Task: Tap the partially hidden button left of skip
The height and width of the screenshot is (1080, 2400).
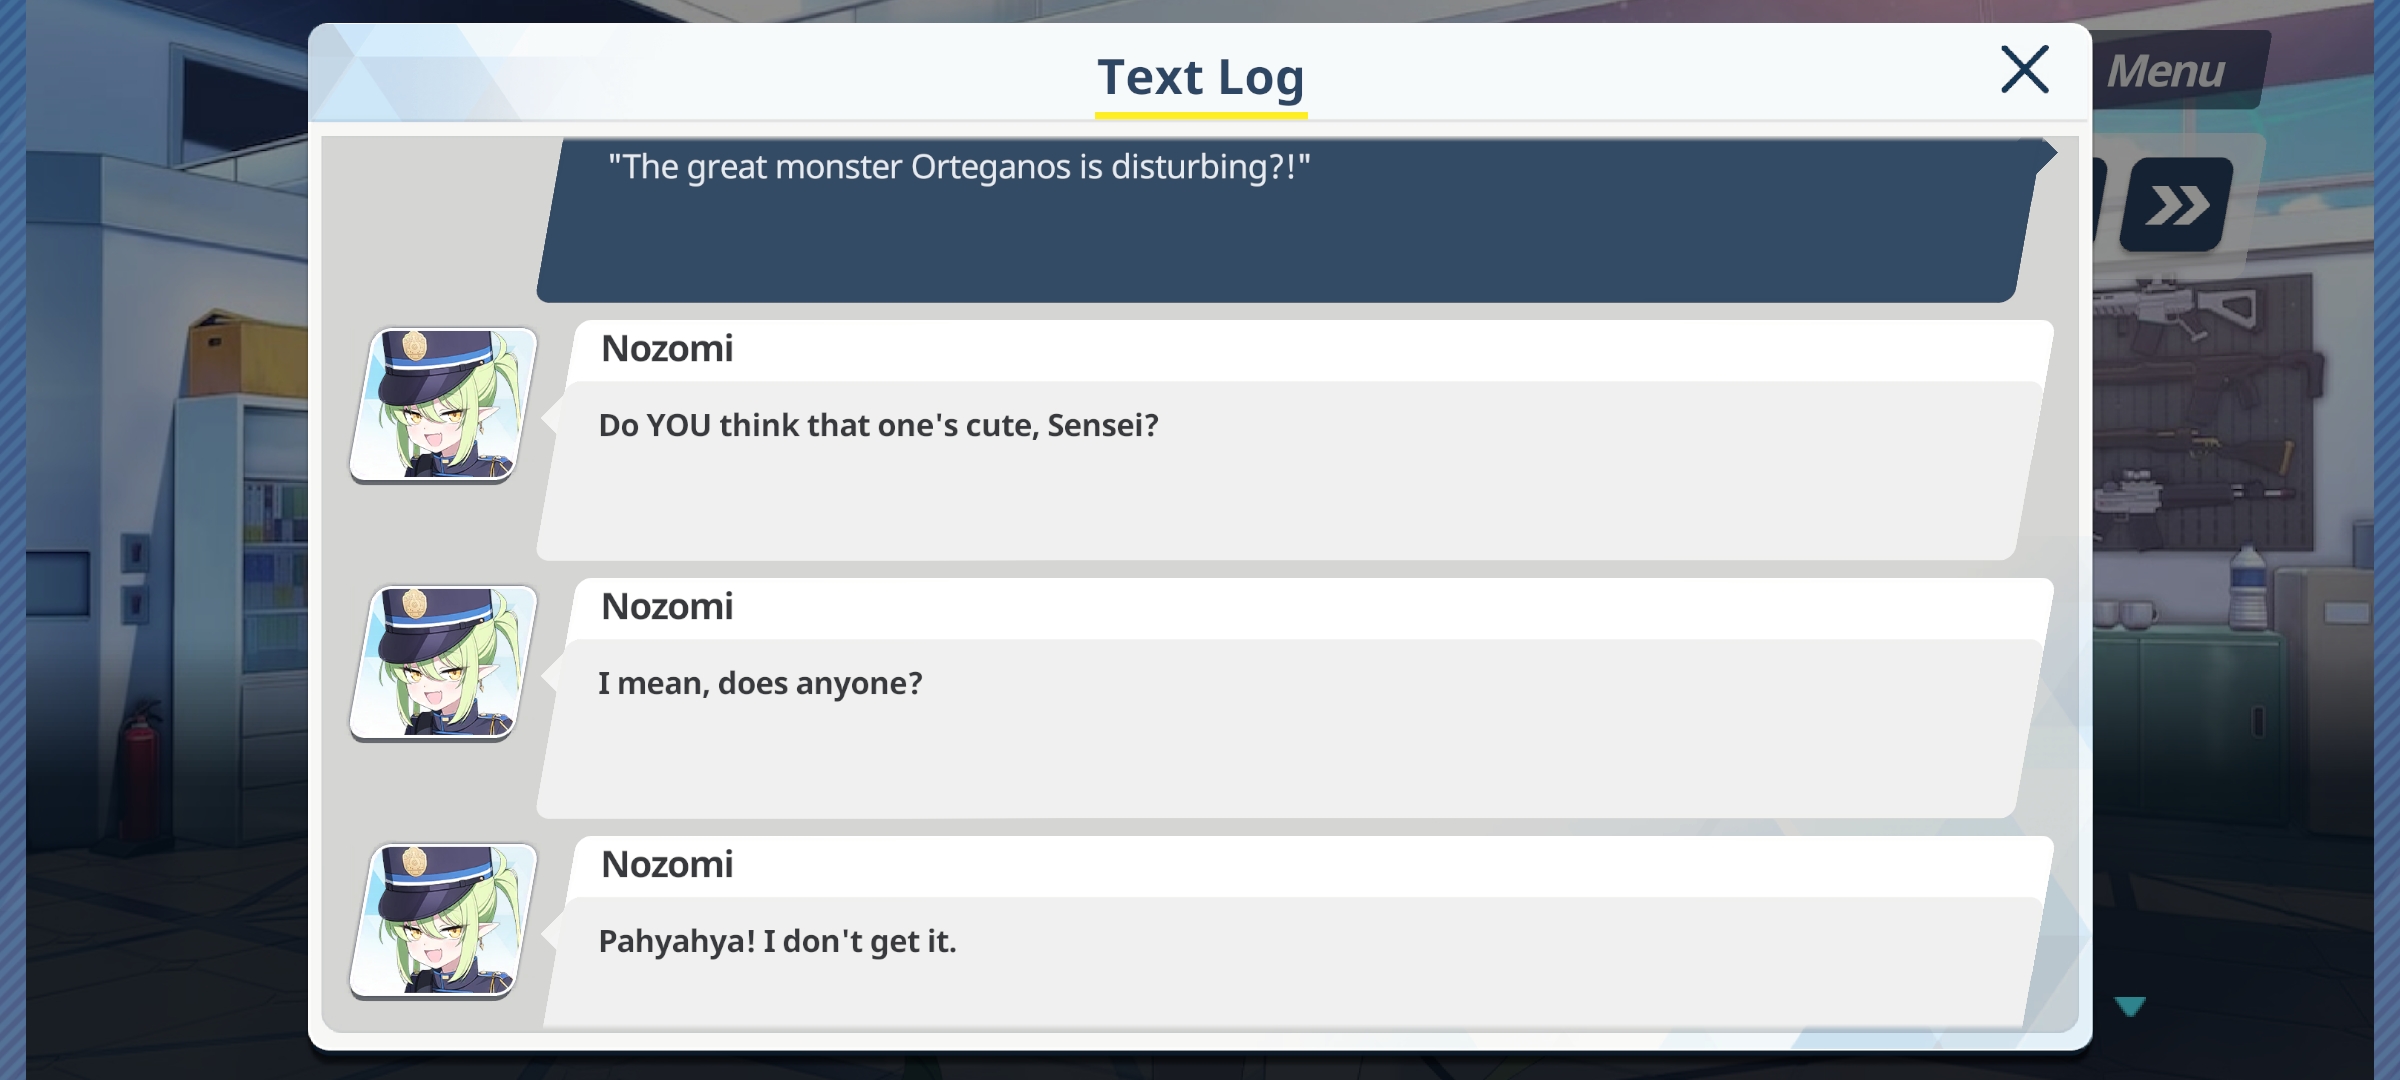Action: [x=2099, y=200]
